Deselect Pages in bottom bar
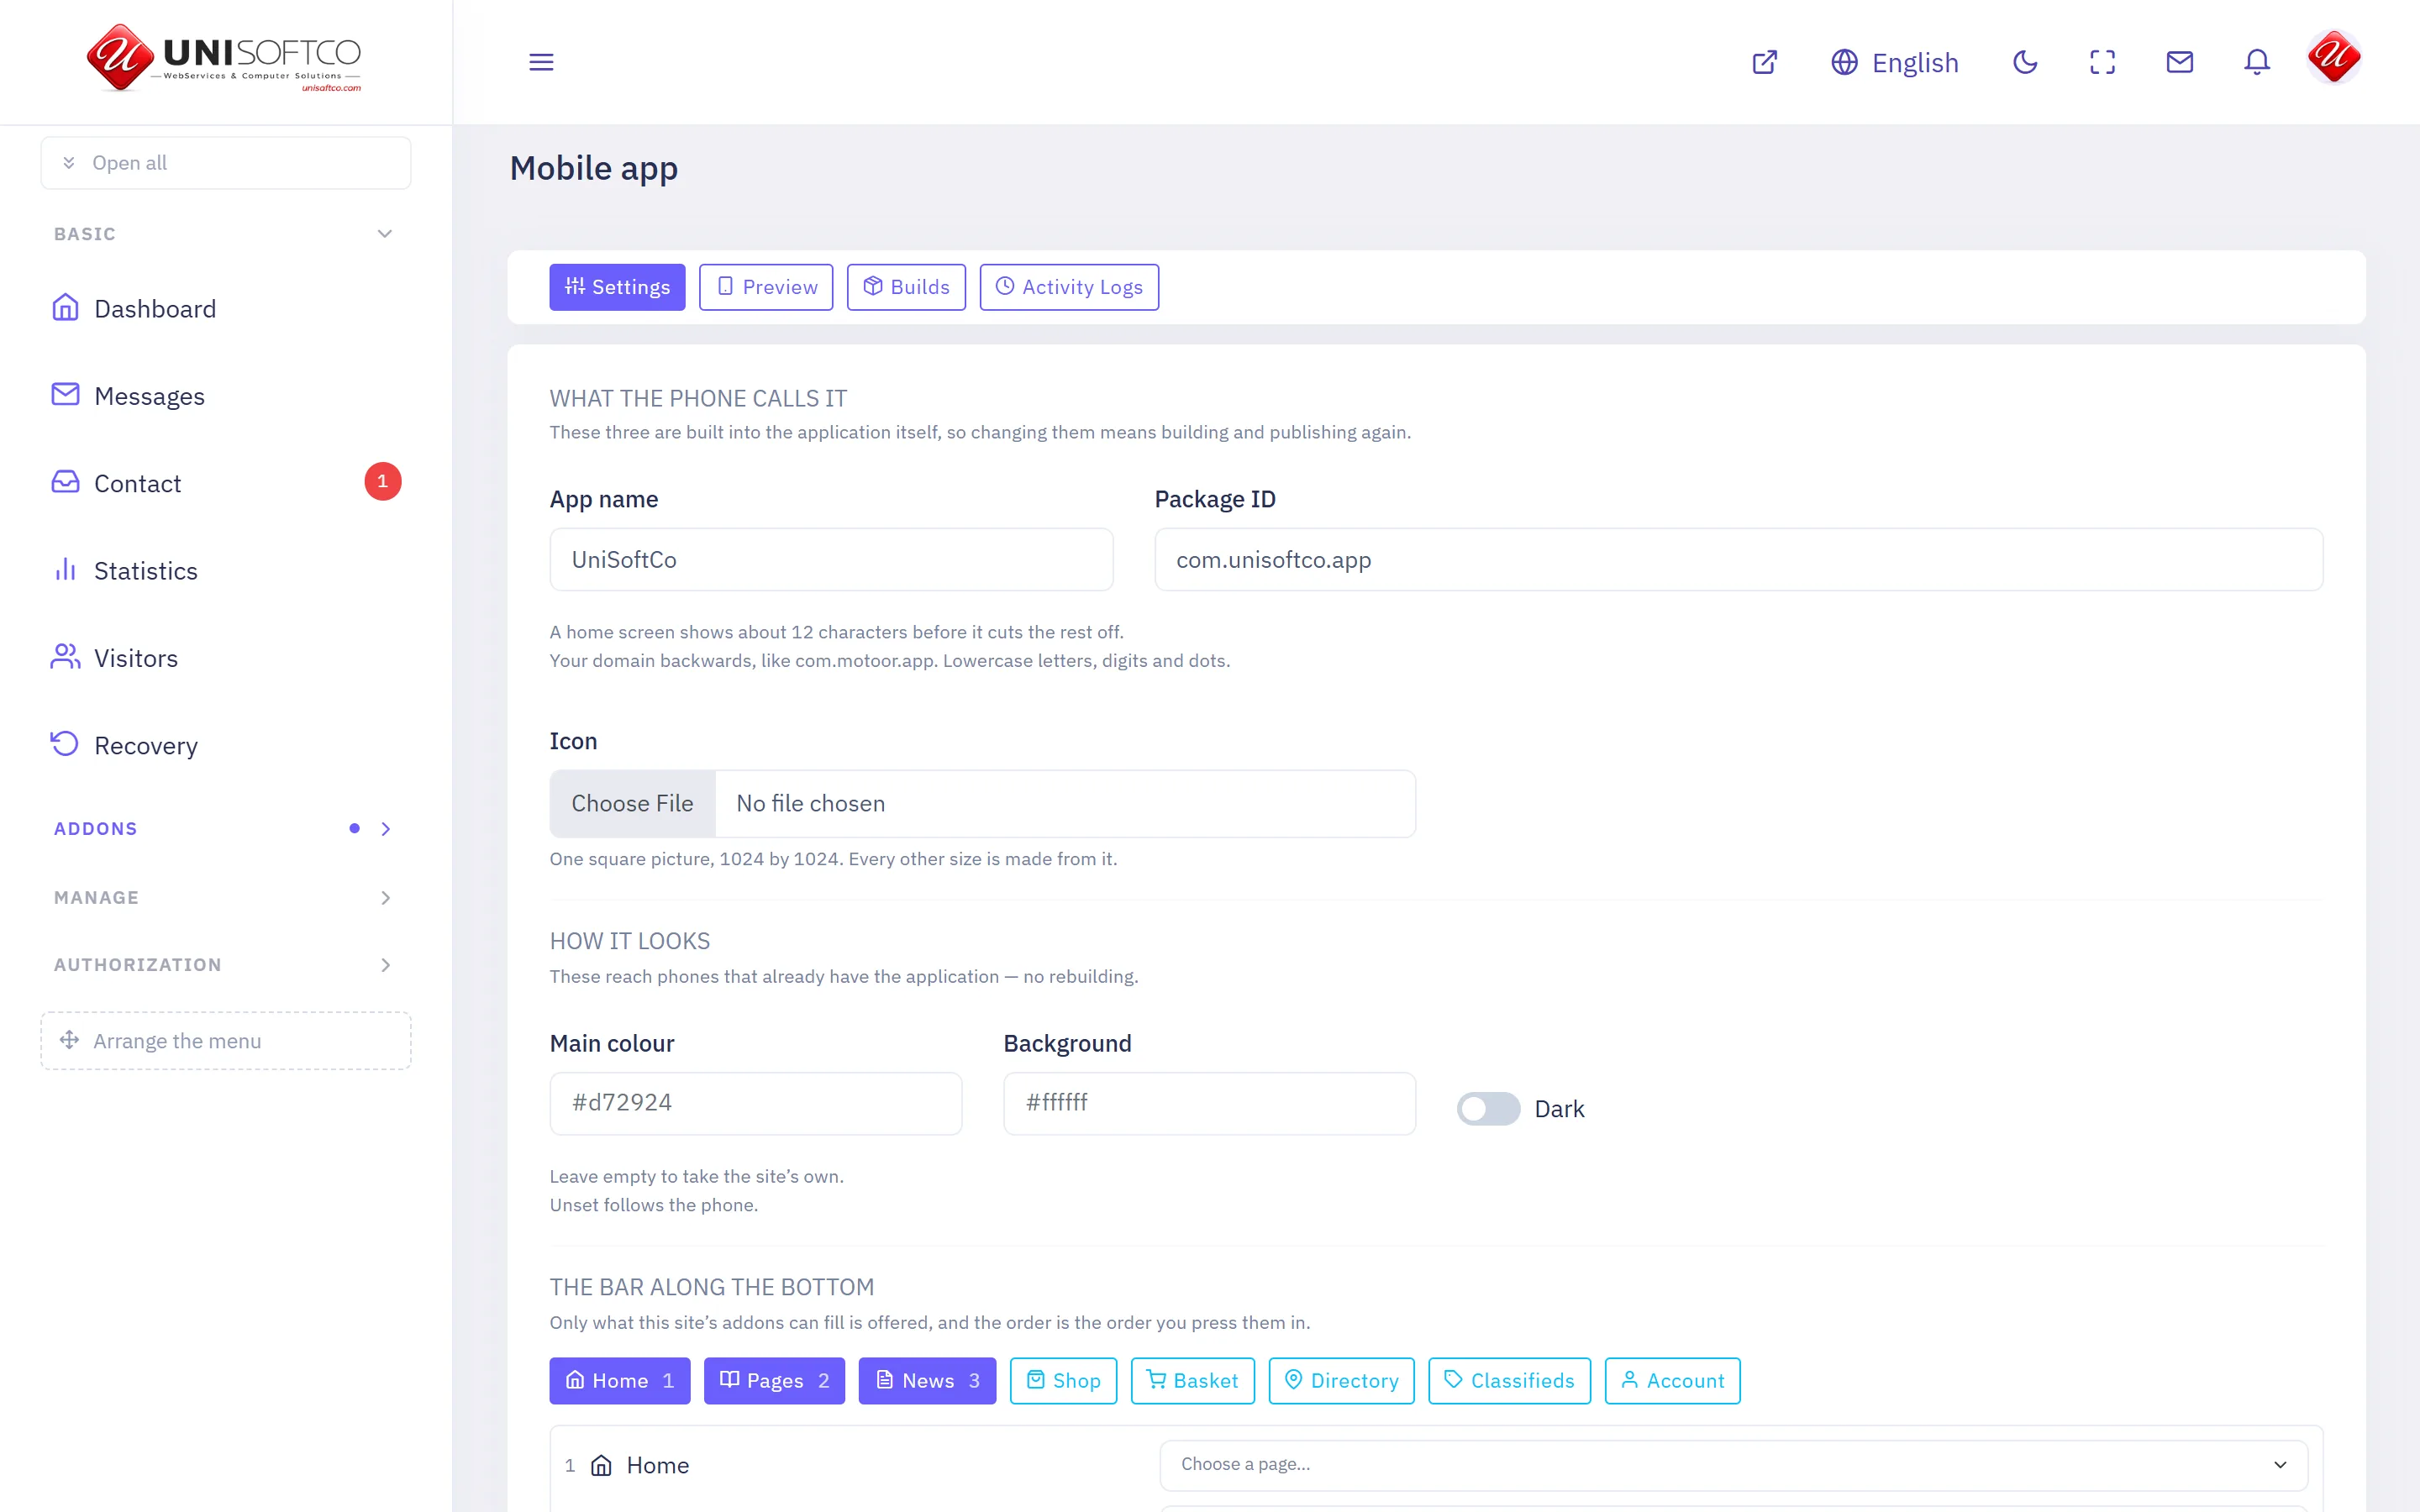This screenshot has width=2420, height=1512. [x=774, y=1380]
